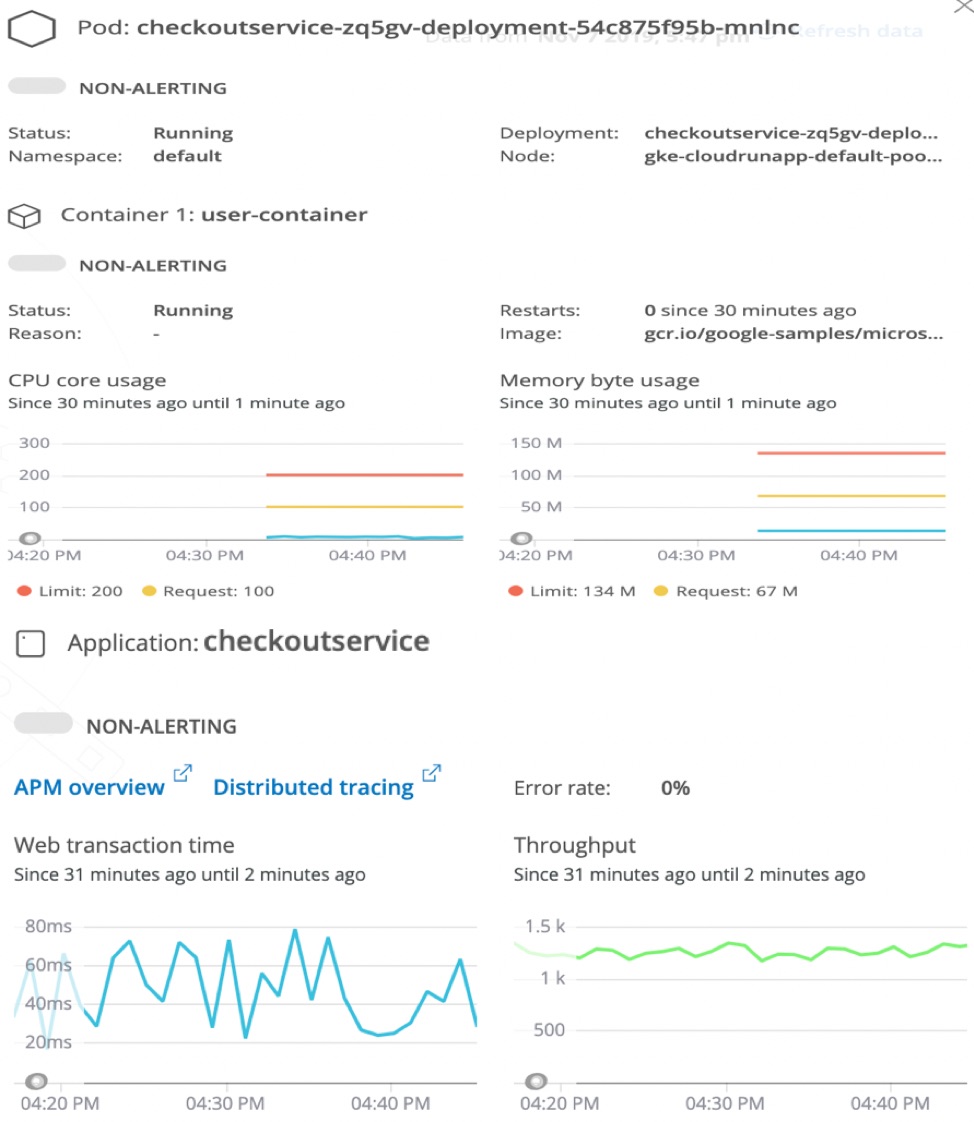Toggle the yellow Memory Request: 67 M legend
The height and width of the screenshot is (1122, 974).
(726, 591)
